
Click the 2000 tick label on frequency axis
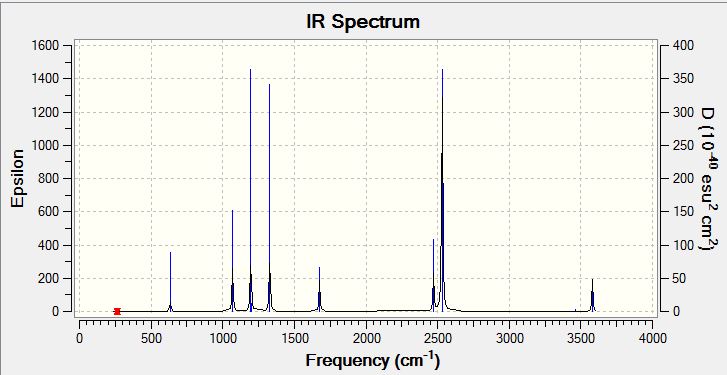[x=366, y=338]
